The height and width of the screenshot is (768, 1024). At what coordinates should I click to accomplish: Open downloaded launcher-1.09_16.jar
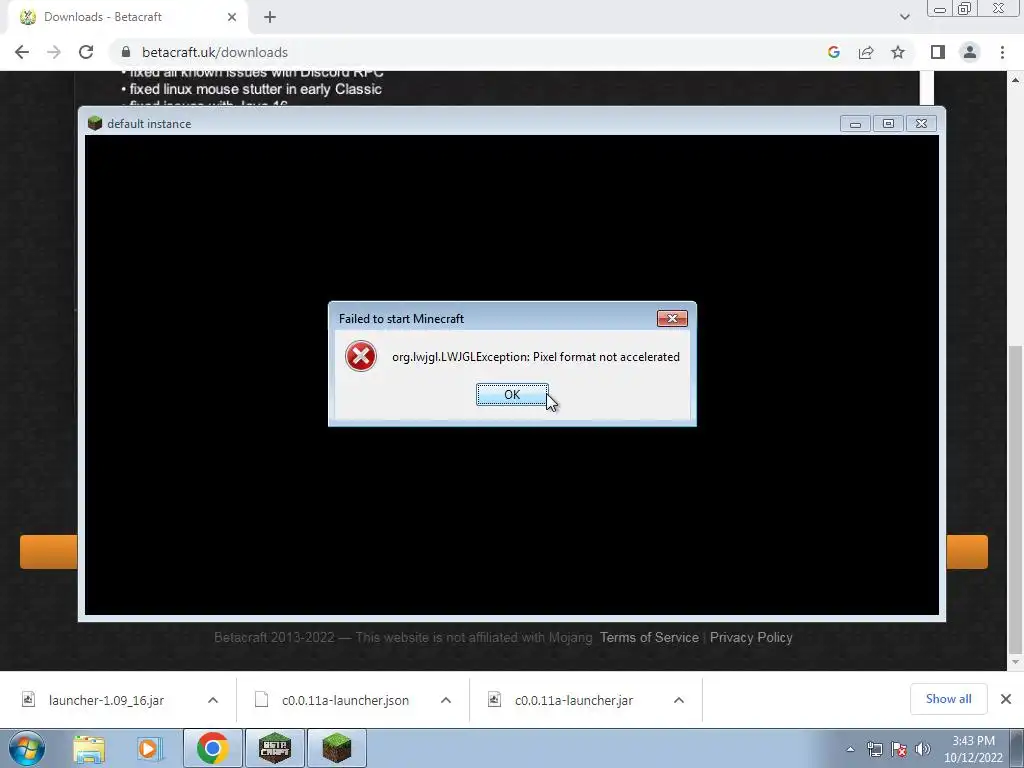pyautogui.click(x=106, y=700)
